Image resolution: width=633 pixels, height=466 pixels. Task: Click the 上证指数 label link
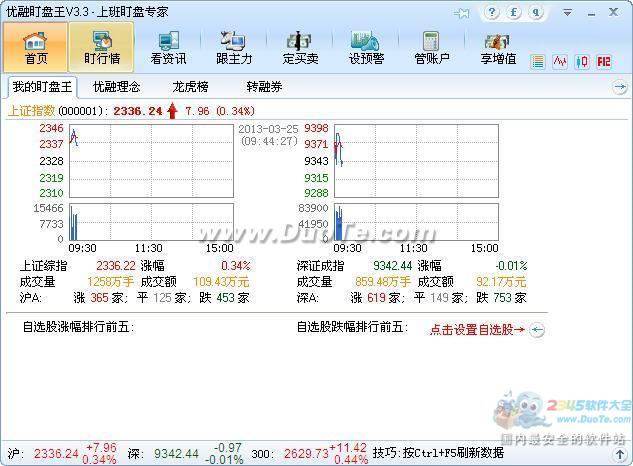click(x=31, y=111)
